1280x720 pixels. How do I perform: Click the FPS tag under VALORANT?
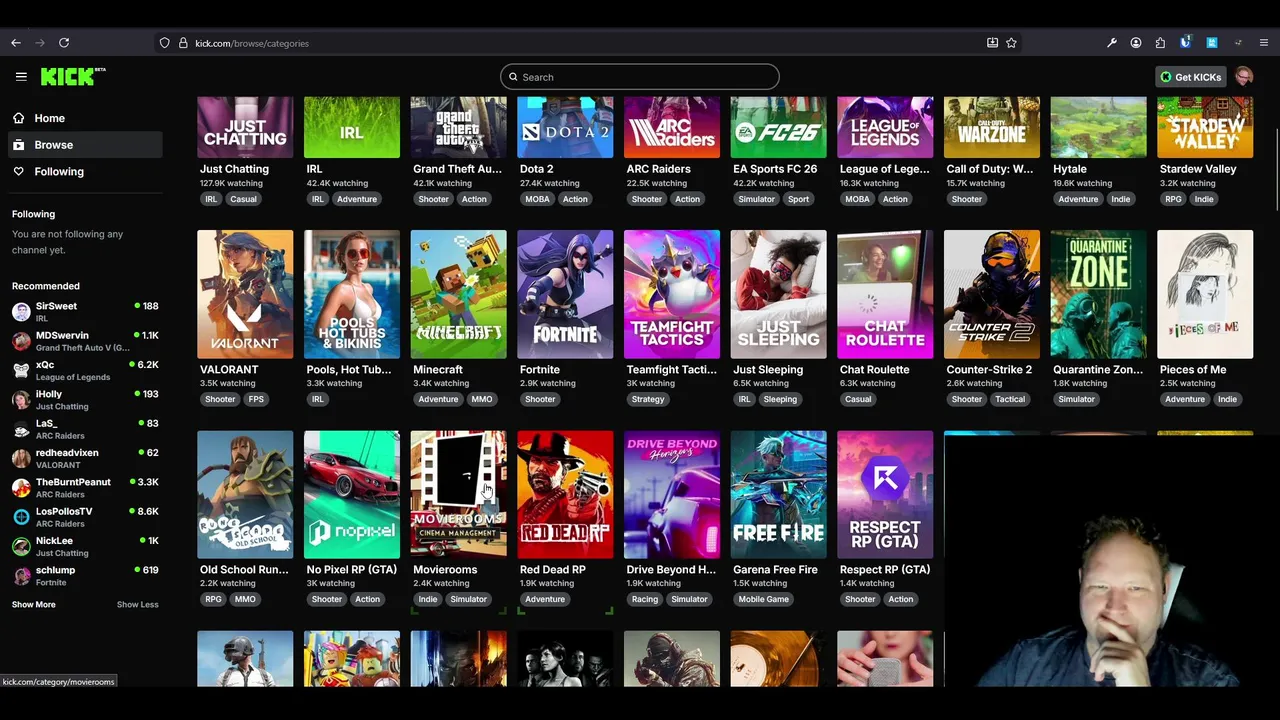pos(256,399)
